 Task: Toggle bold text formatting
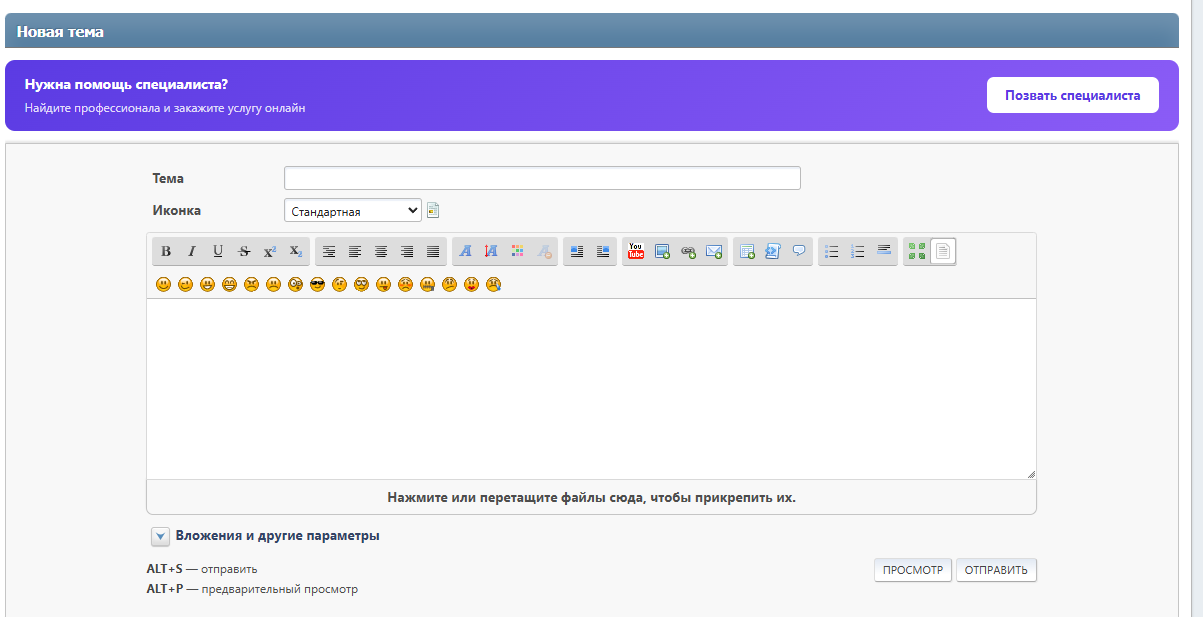click(166, 252)
